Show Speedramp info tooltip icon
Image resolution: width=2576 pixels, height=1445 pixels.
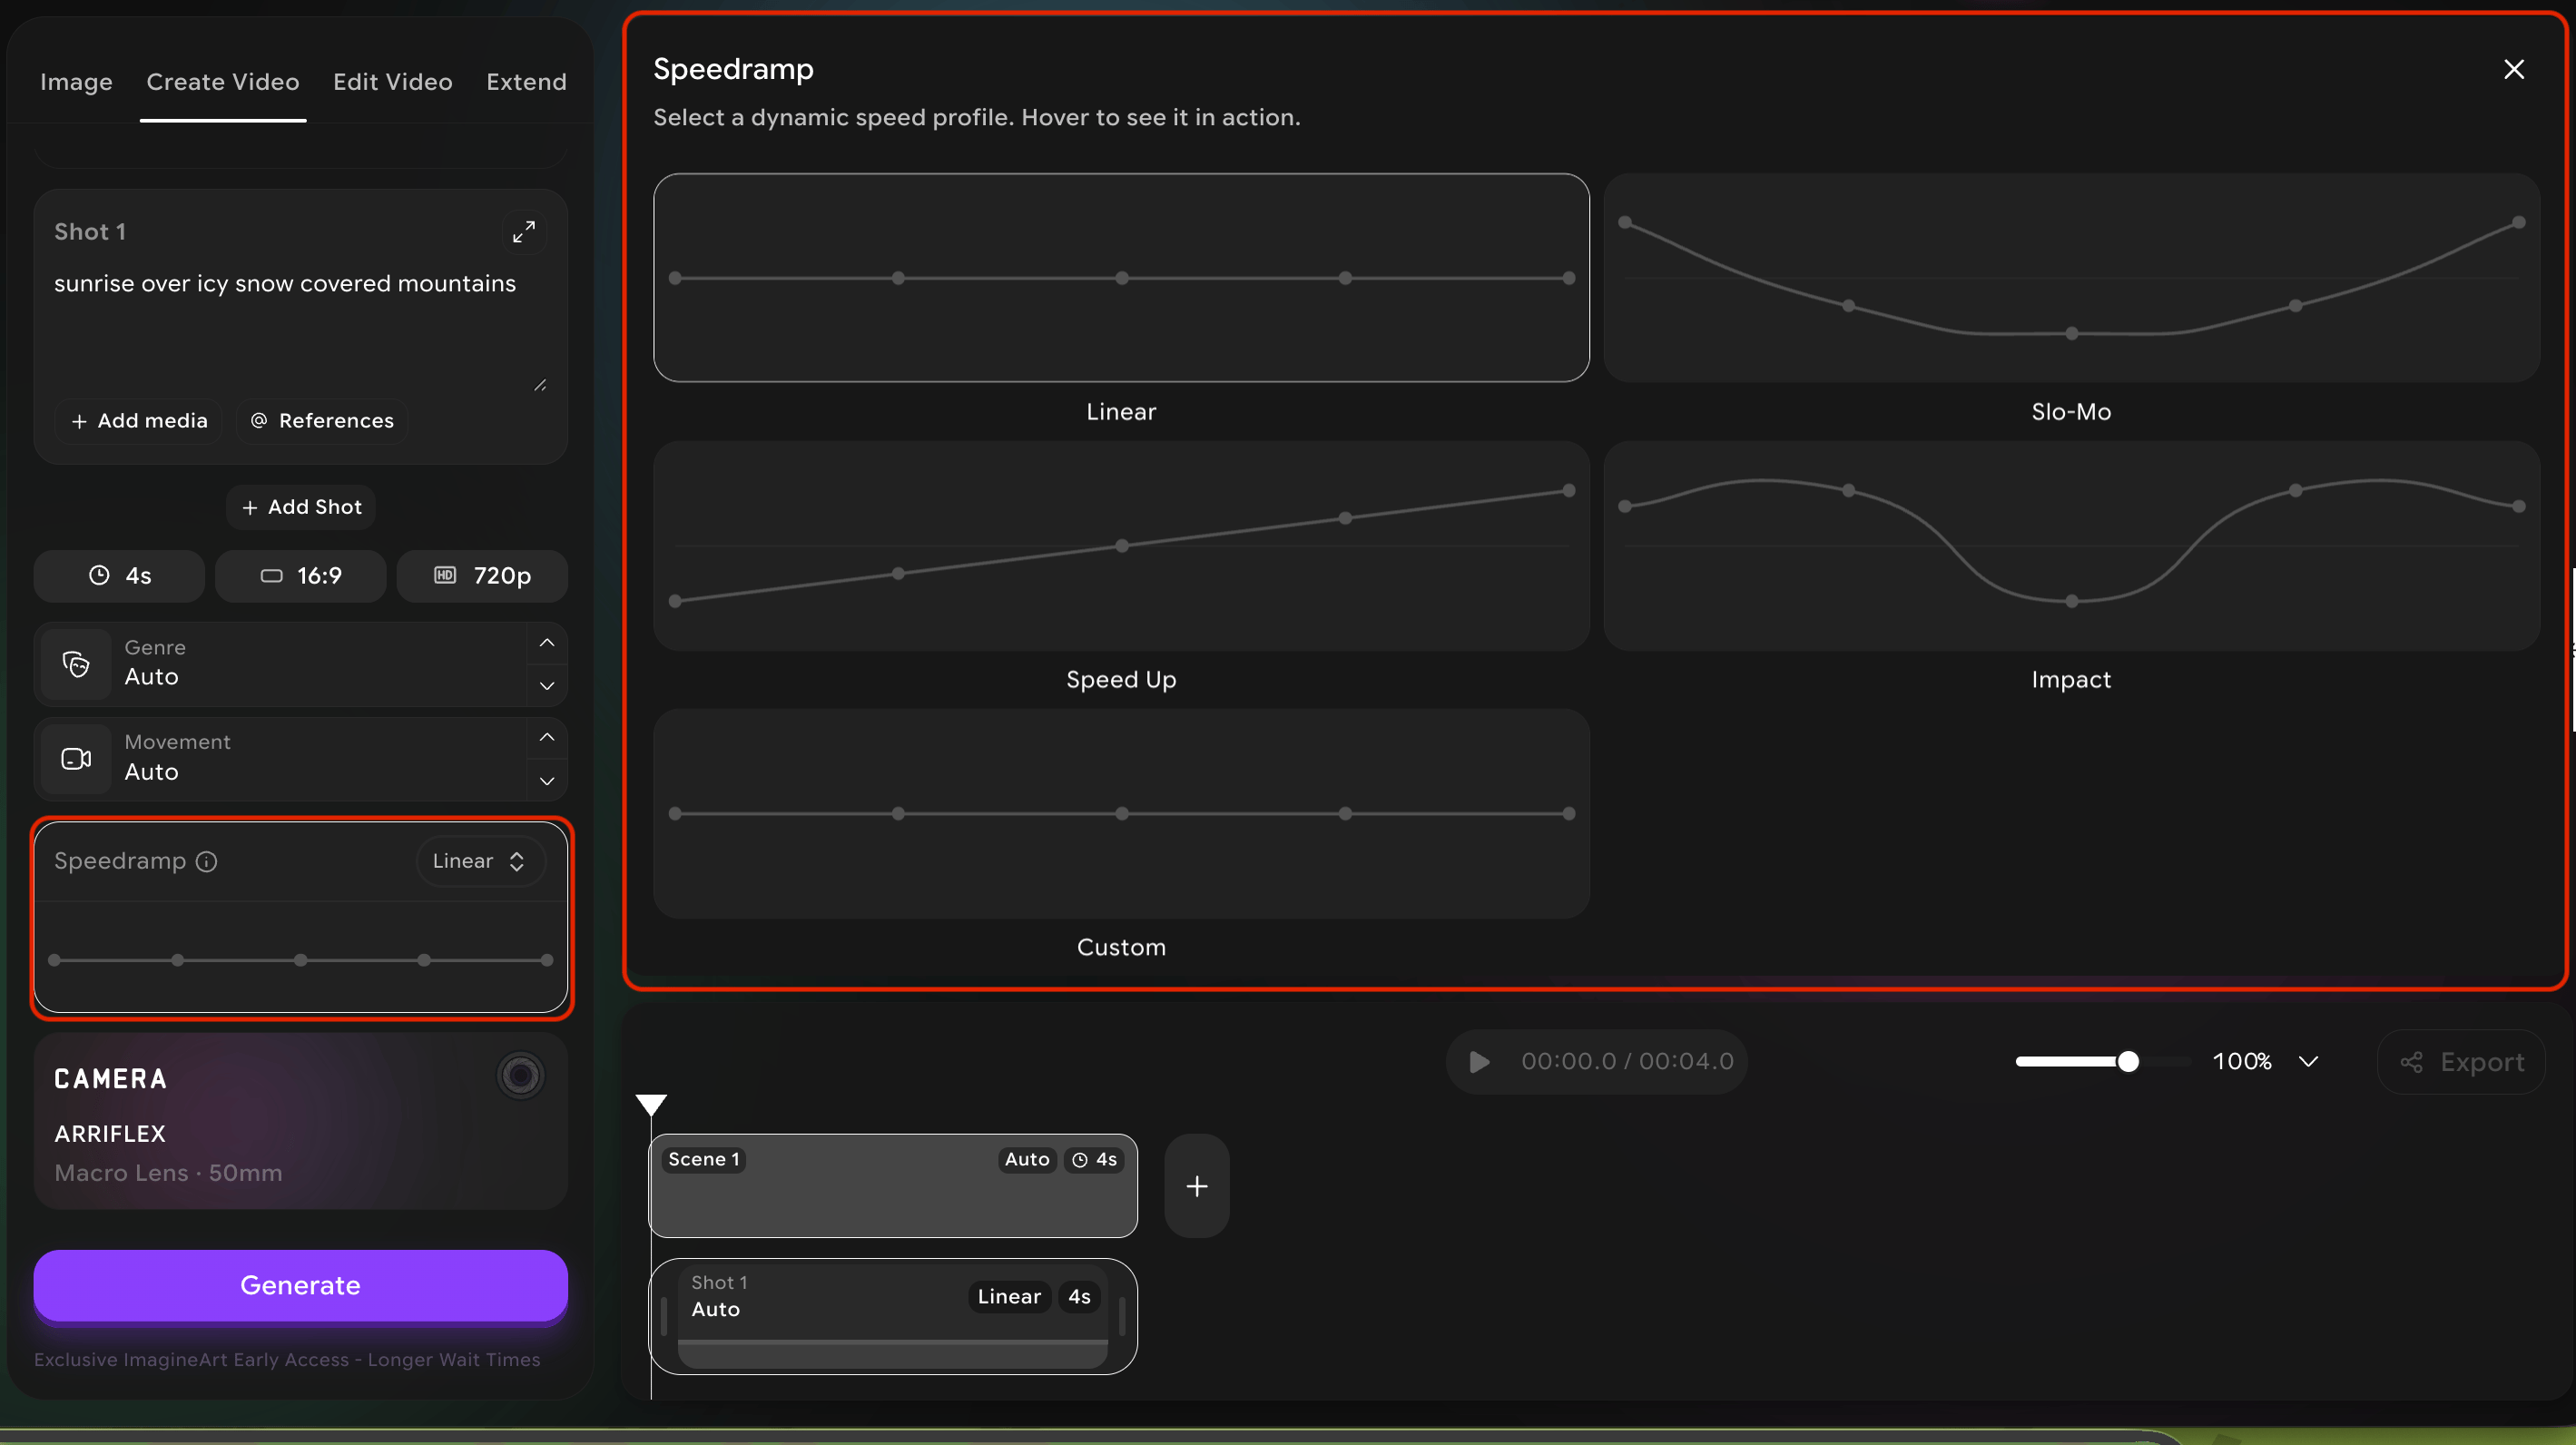(x=207, y=862)
